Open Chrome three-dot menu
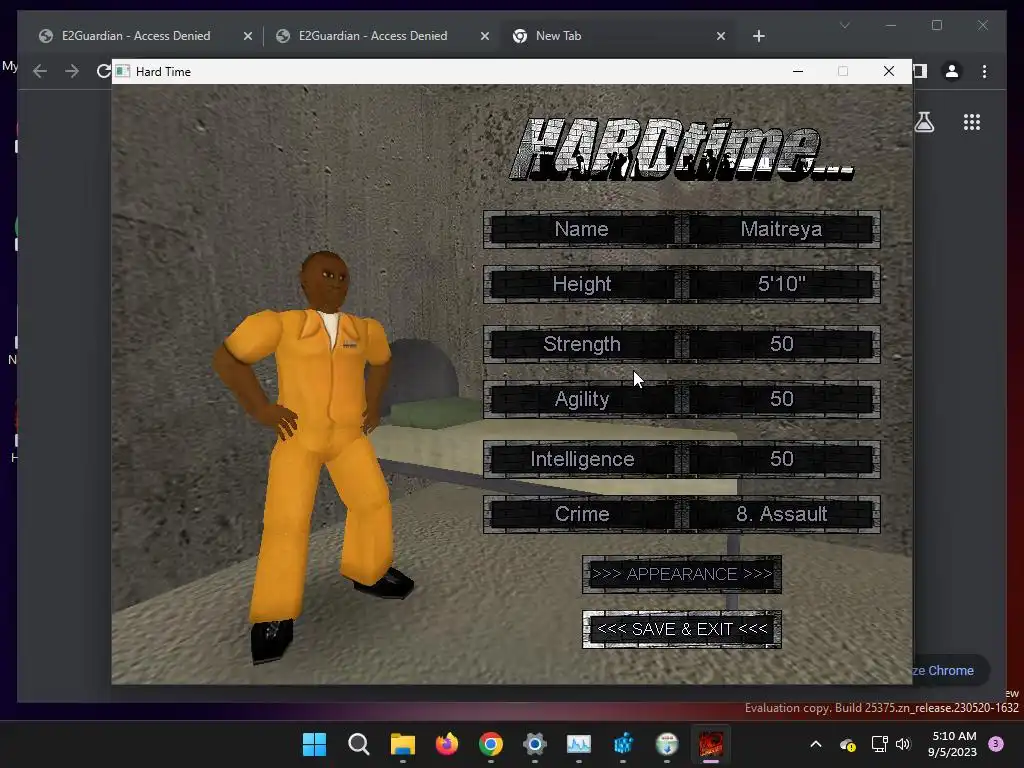This screenshot has width=1024, height=768. point(984,71)
